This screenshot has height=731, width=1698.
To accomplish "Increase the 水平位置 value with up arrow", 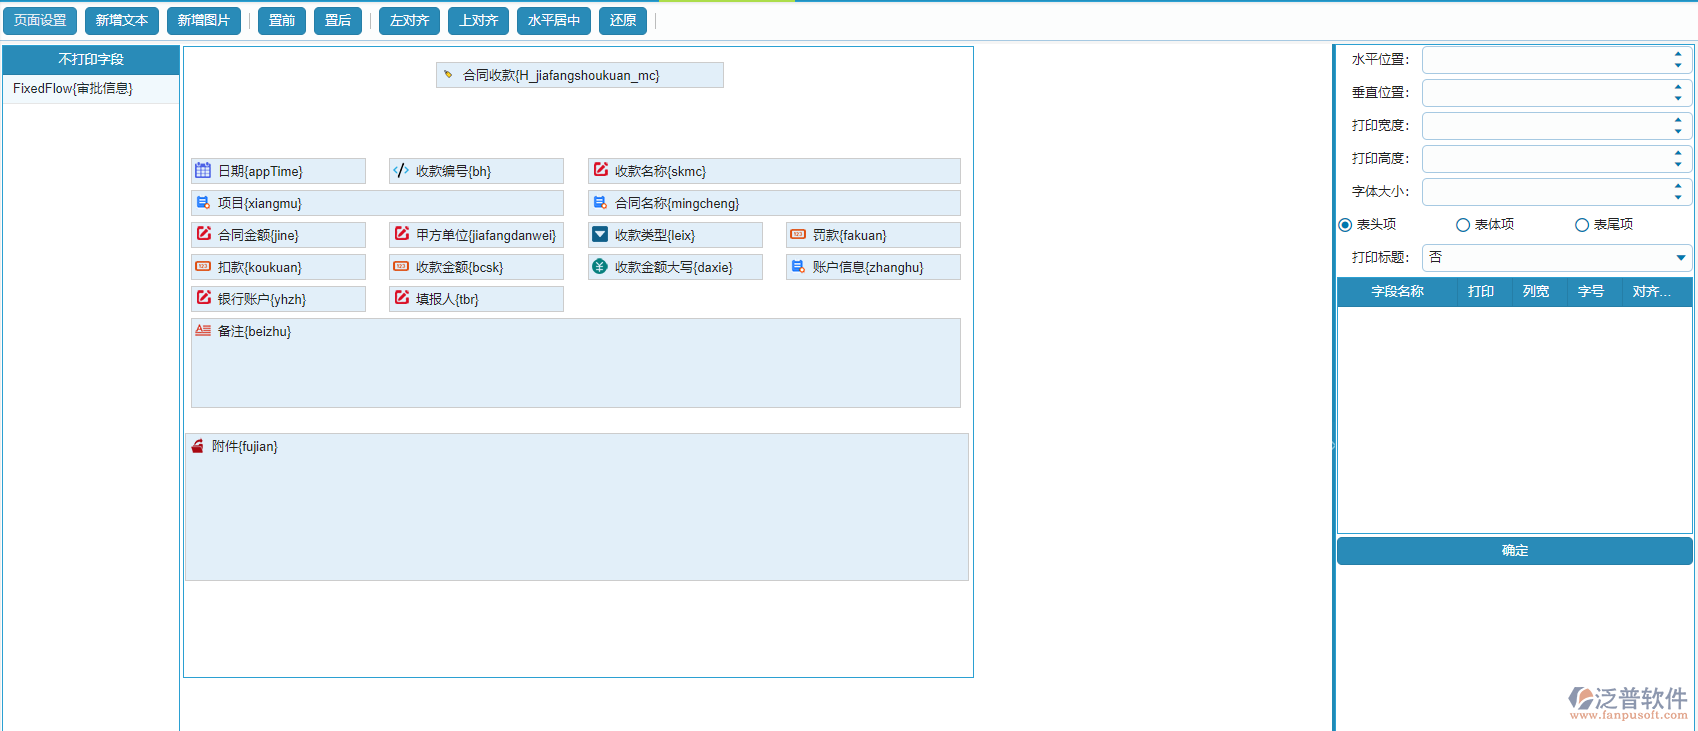I will tap(1677, 55).
